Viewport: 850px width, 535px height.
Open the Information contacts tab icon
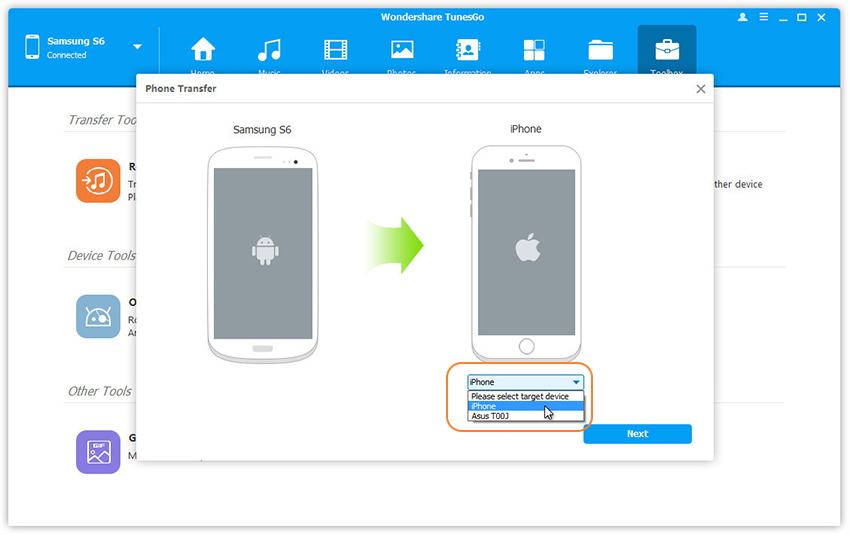[467, 49]
